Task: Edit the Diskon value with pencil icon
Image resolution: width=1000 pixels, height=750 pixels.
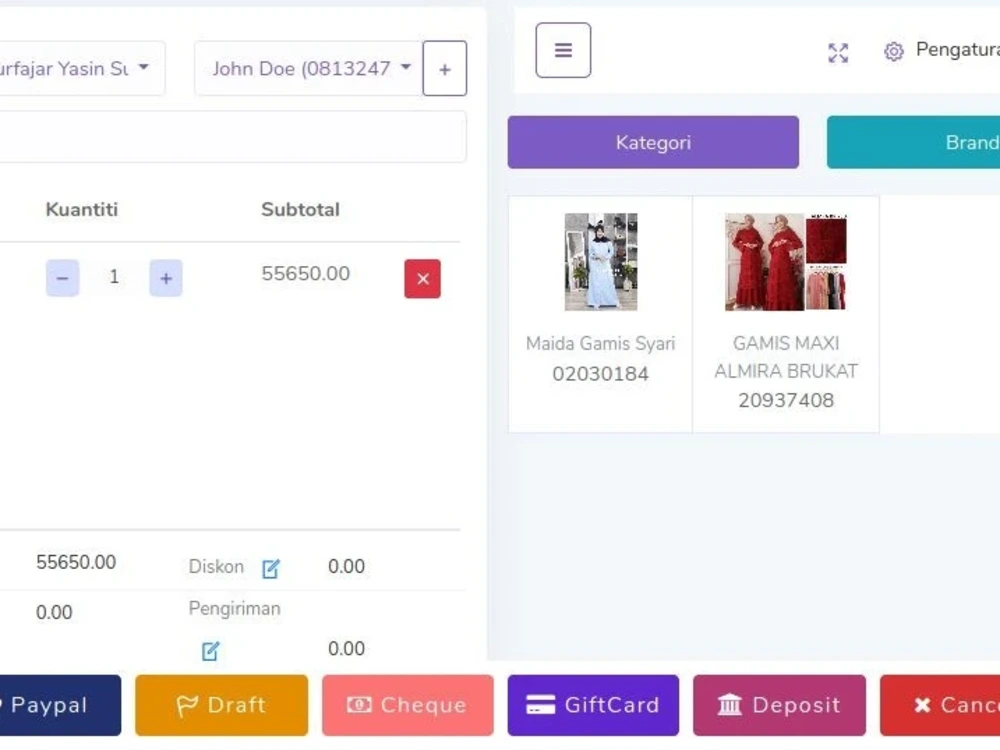Action: [x=270, y=567]
